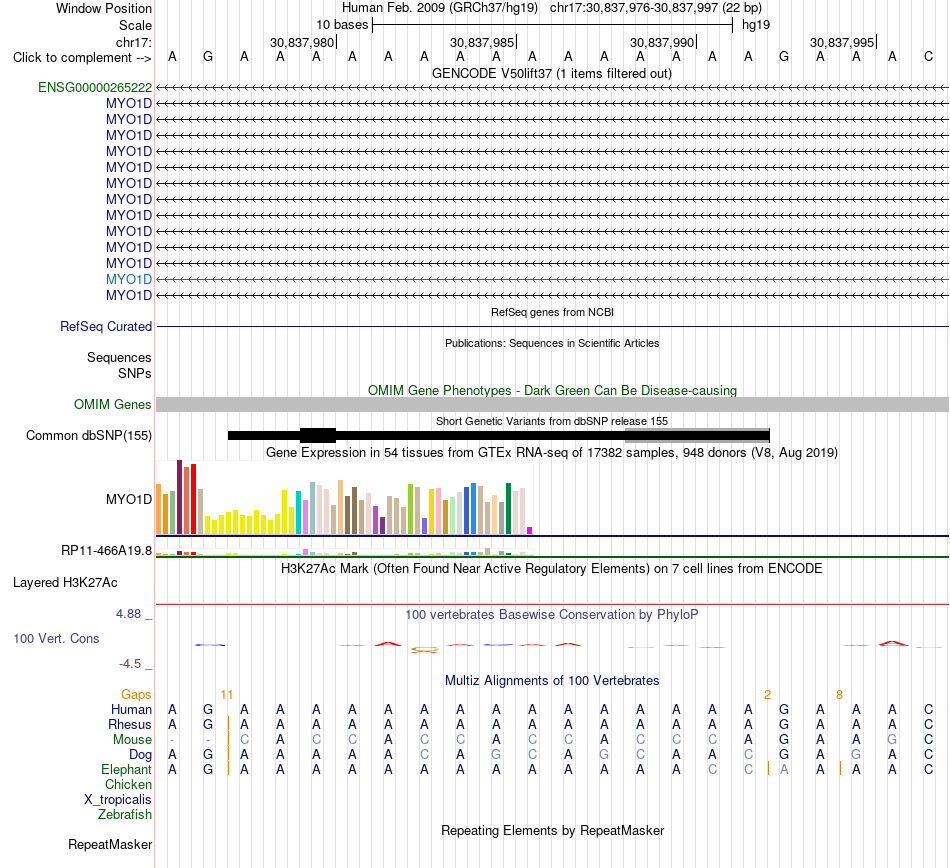Select the ENSG00000265222 gene label
Viewport: 950px width, 868px height.
point(95,87)
